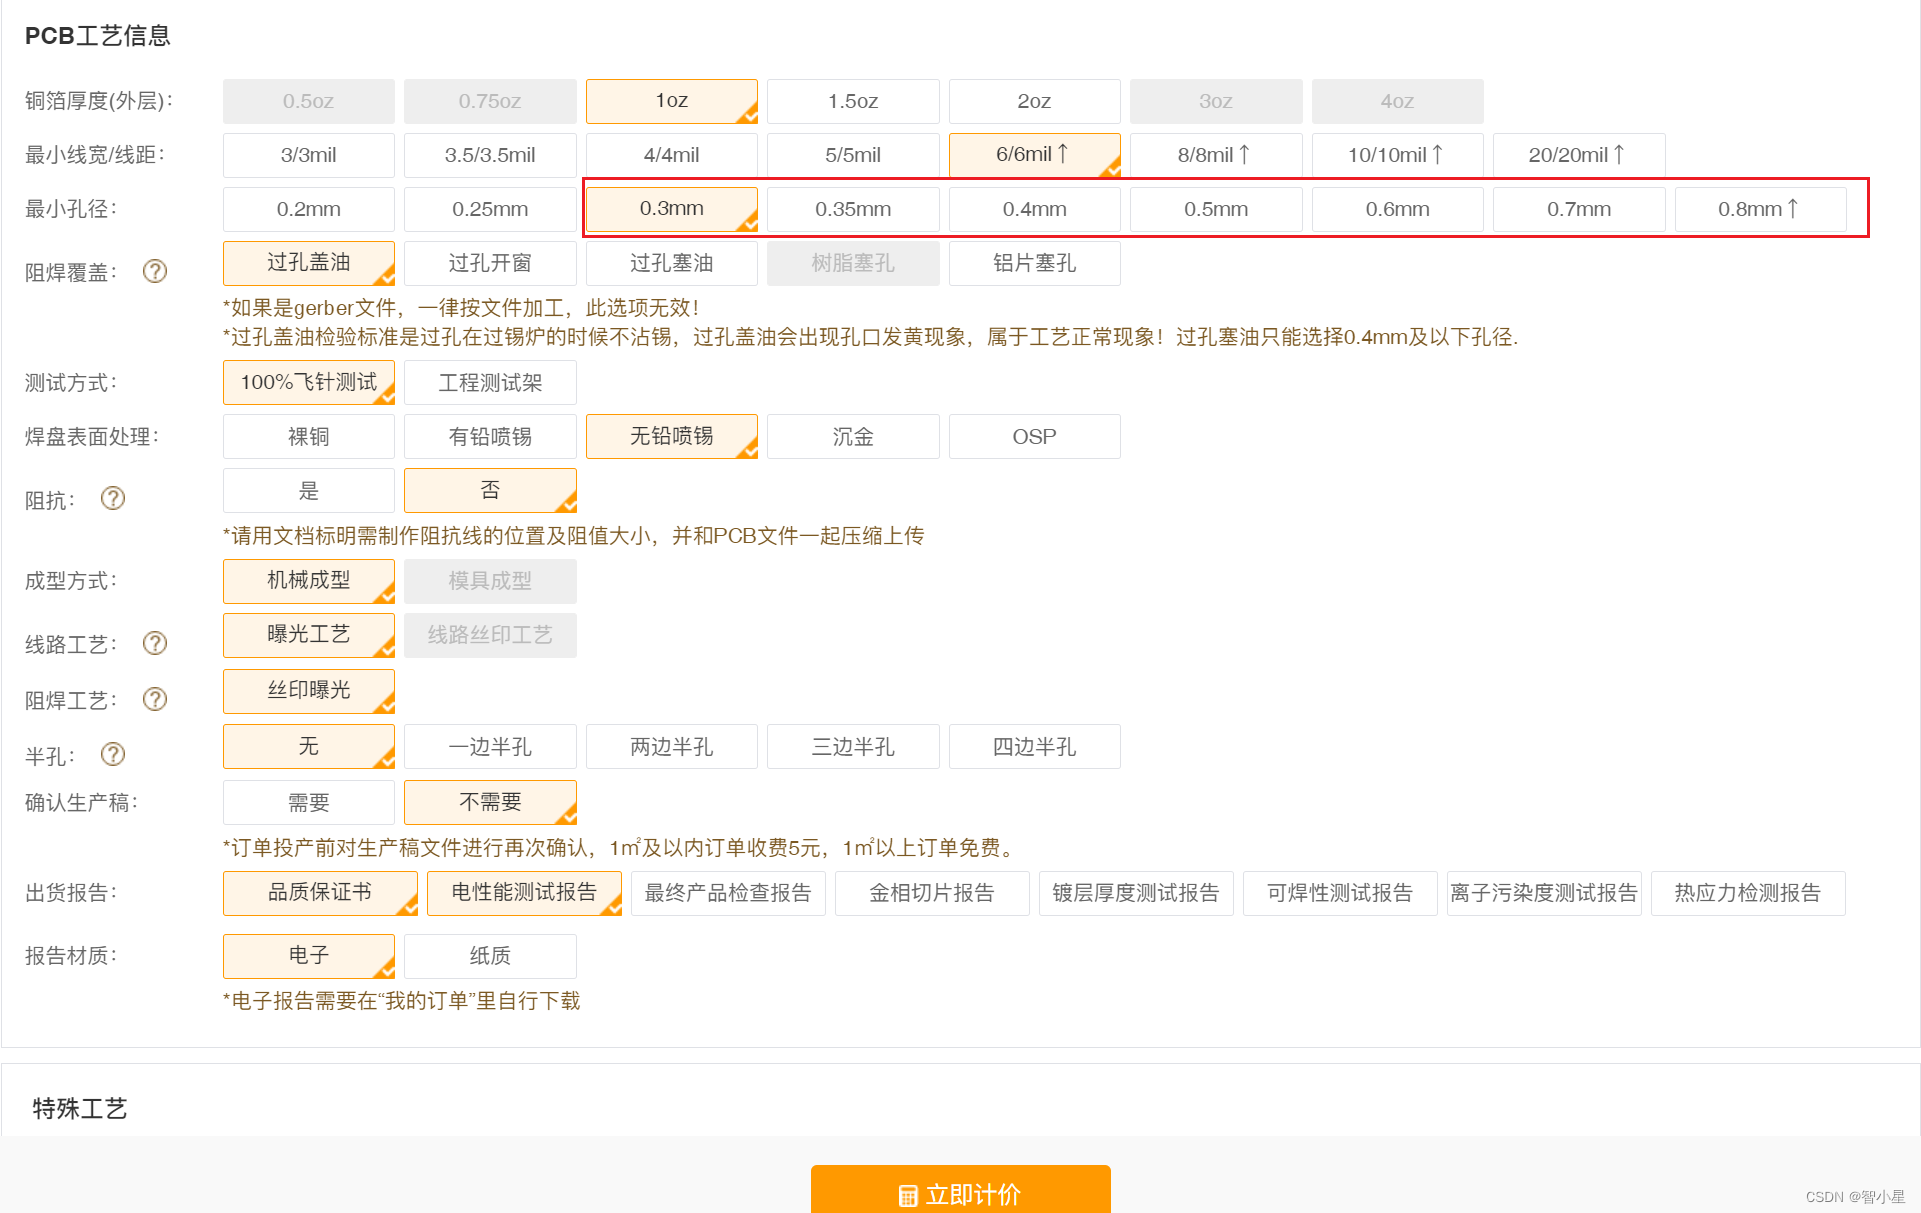Toggle 热应力检测报告 shipping report

pyautogui.click(x=1747, y=893)
